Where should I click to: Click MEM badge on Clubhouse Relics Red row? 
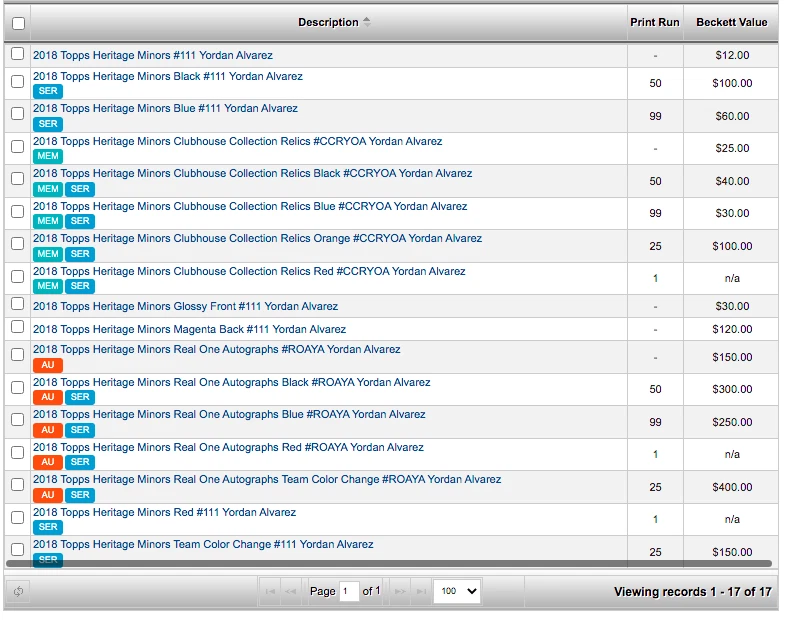click(48, 286)
